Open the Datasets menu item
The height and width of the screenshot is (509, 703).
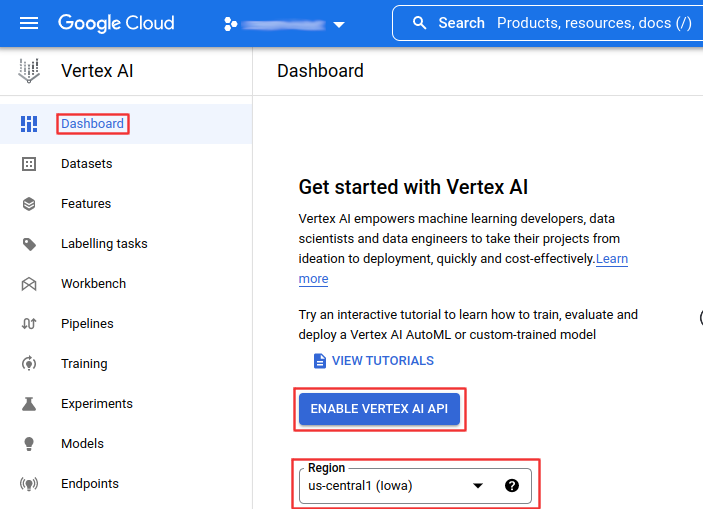click(x=87, y=164)
